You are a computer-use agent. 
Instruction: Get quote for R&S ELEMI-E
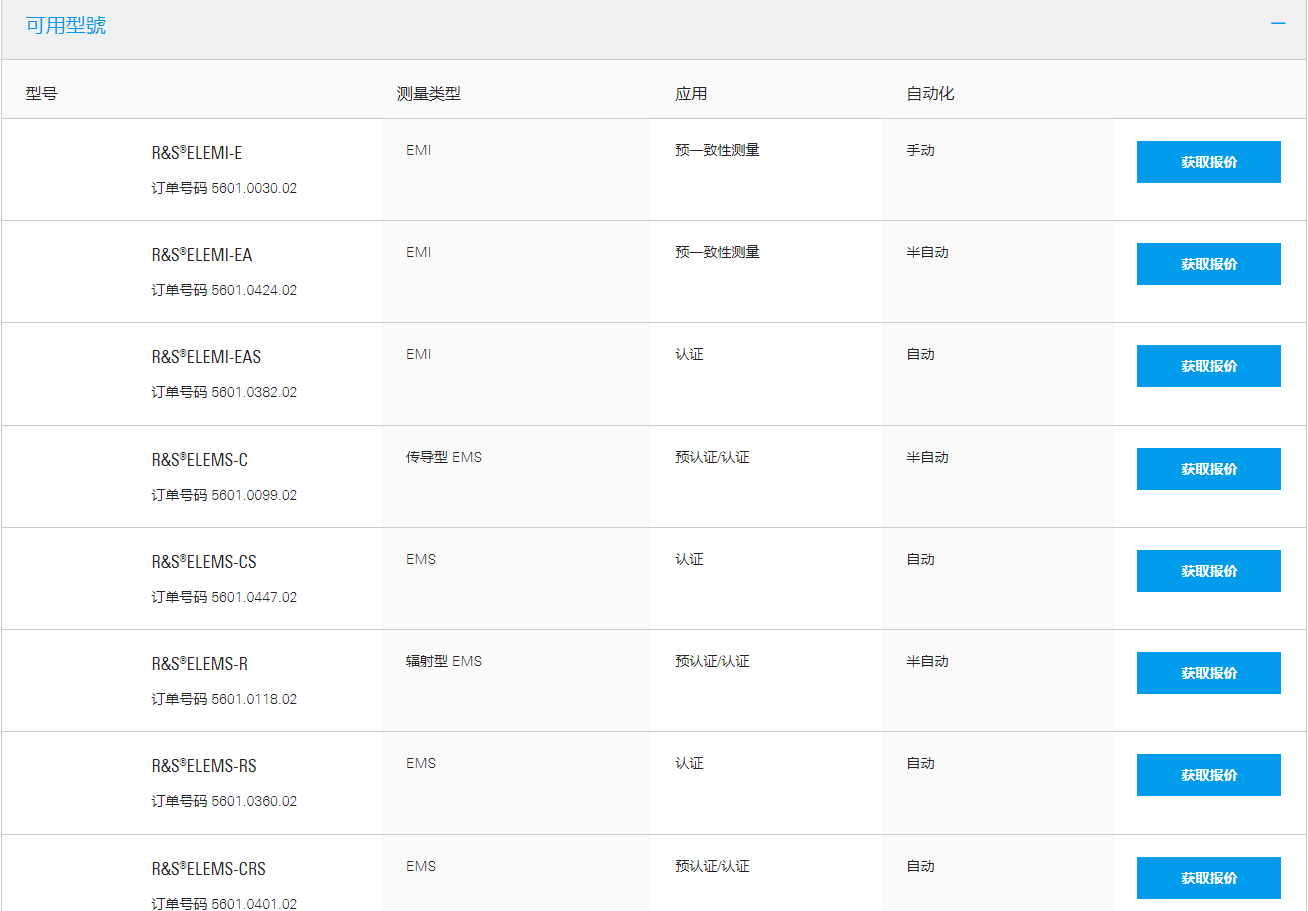pos(1208,162)
